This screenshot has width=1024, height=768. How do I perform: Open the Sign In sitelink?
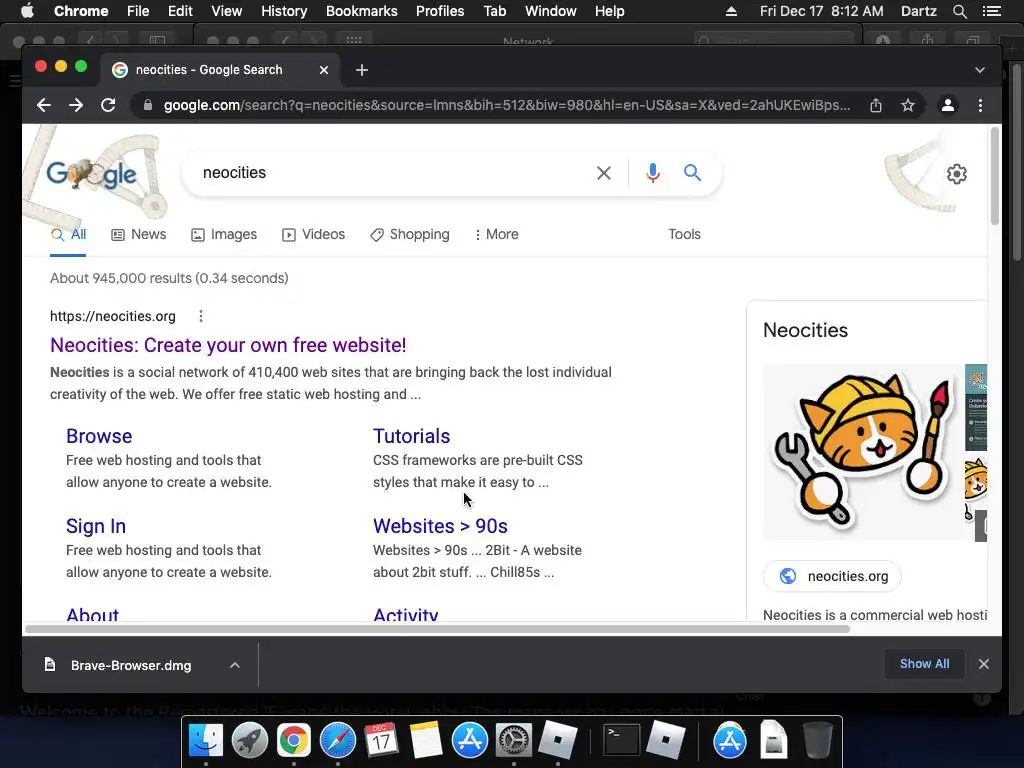[96, 526]
